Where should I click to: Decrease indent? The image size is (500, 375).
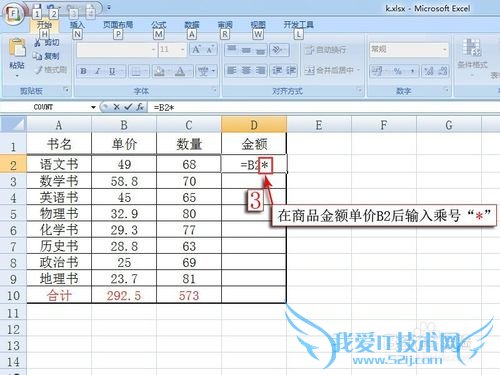click(277, 70)
